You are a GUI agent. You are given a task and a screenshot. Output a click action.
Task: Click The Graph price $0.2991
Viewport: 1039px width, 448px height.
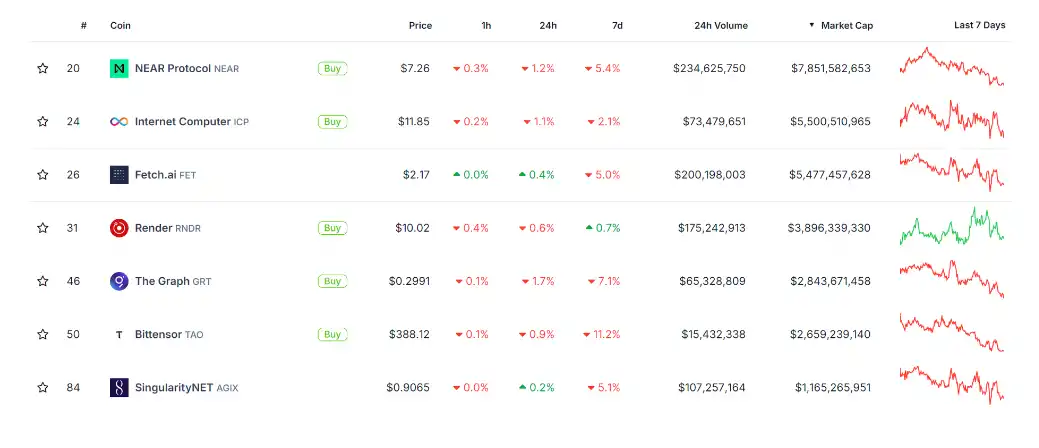(409, 281)
